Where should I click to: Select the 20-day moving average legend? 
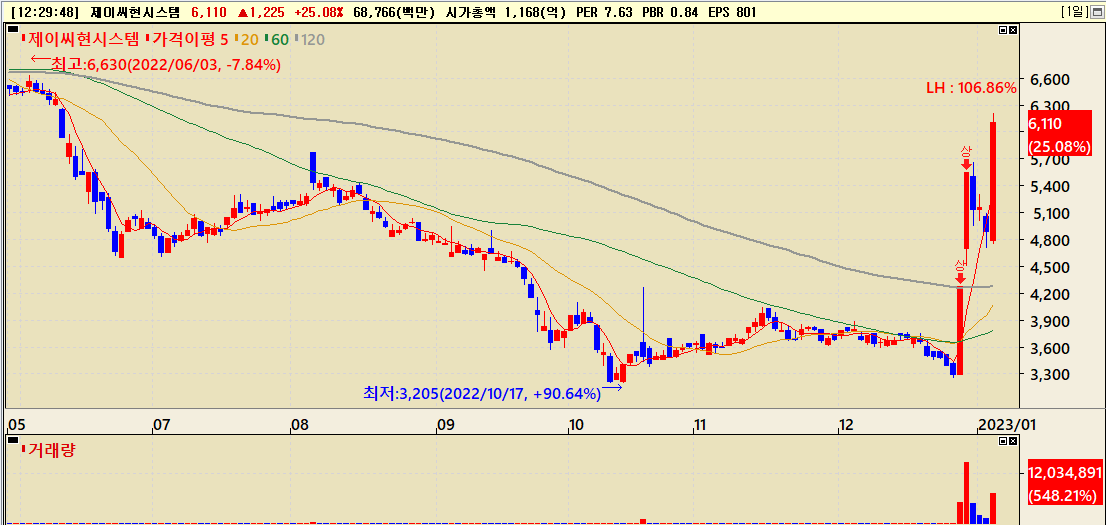pyautogui.click(x=248, y=40)
